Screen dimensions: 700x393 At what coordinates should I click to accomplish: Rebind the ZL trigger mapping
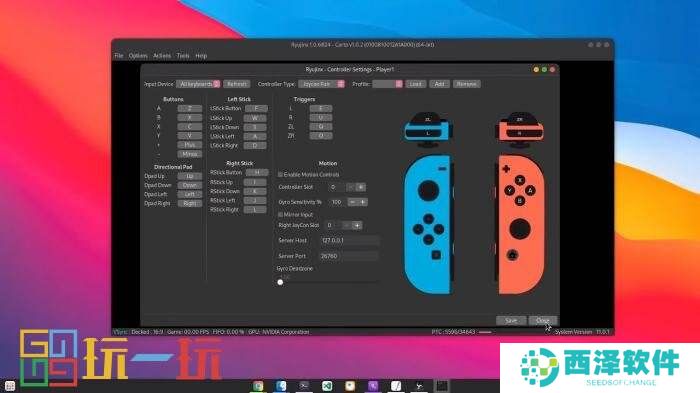[321, 127]
